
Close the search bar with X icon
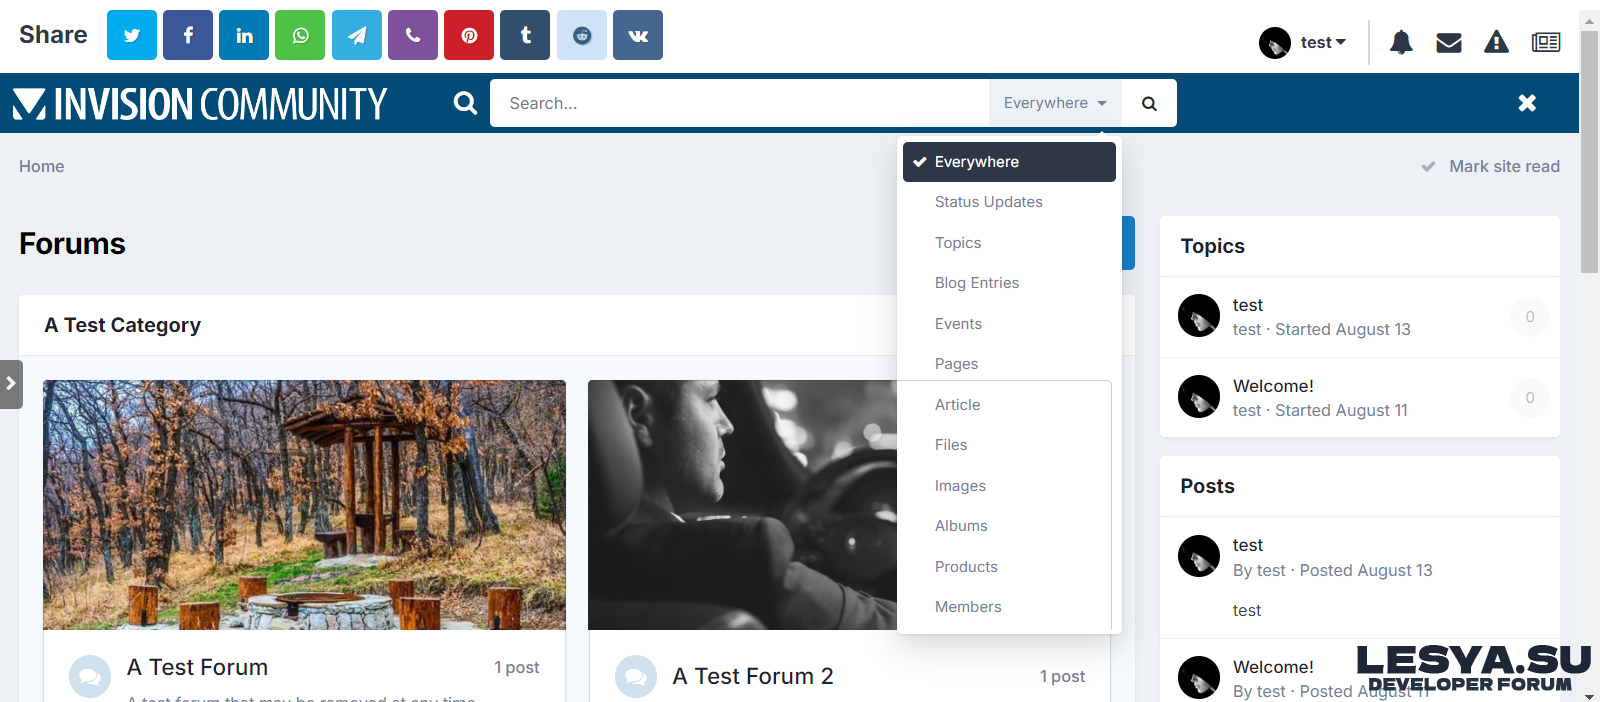1527,103
